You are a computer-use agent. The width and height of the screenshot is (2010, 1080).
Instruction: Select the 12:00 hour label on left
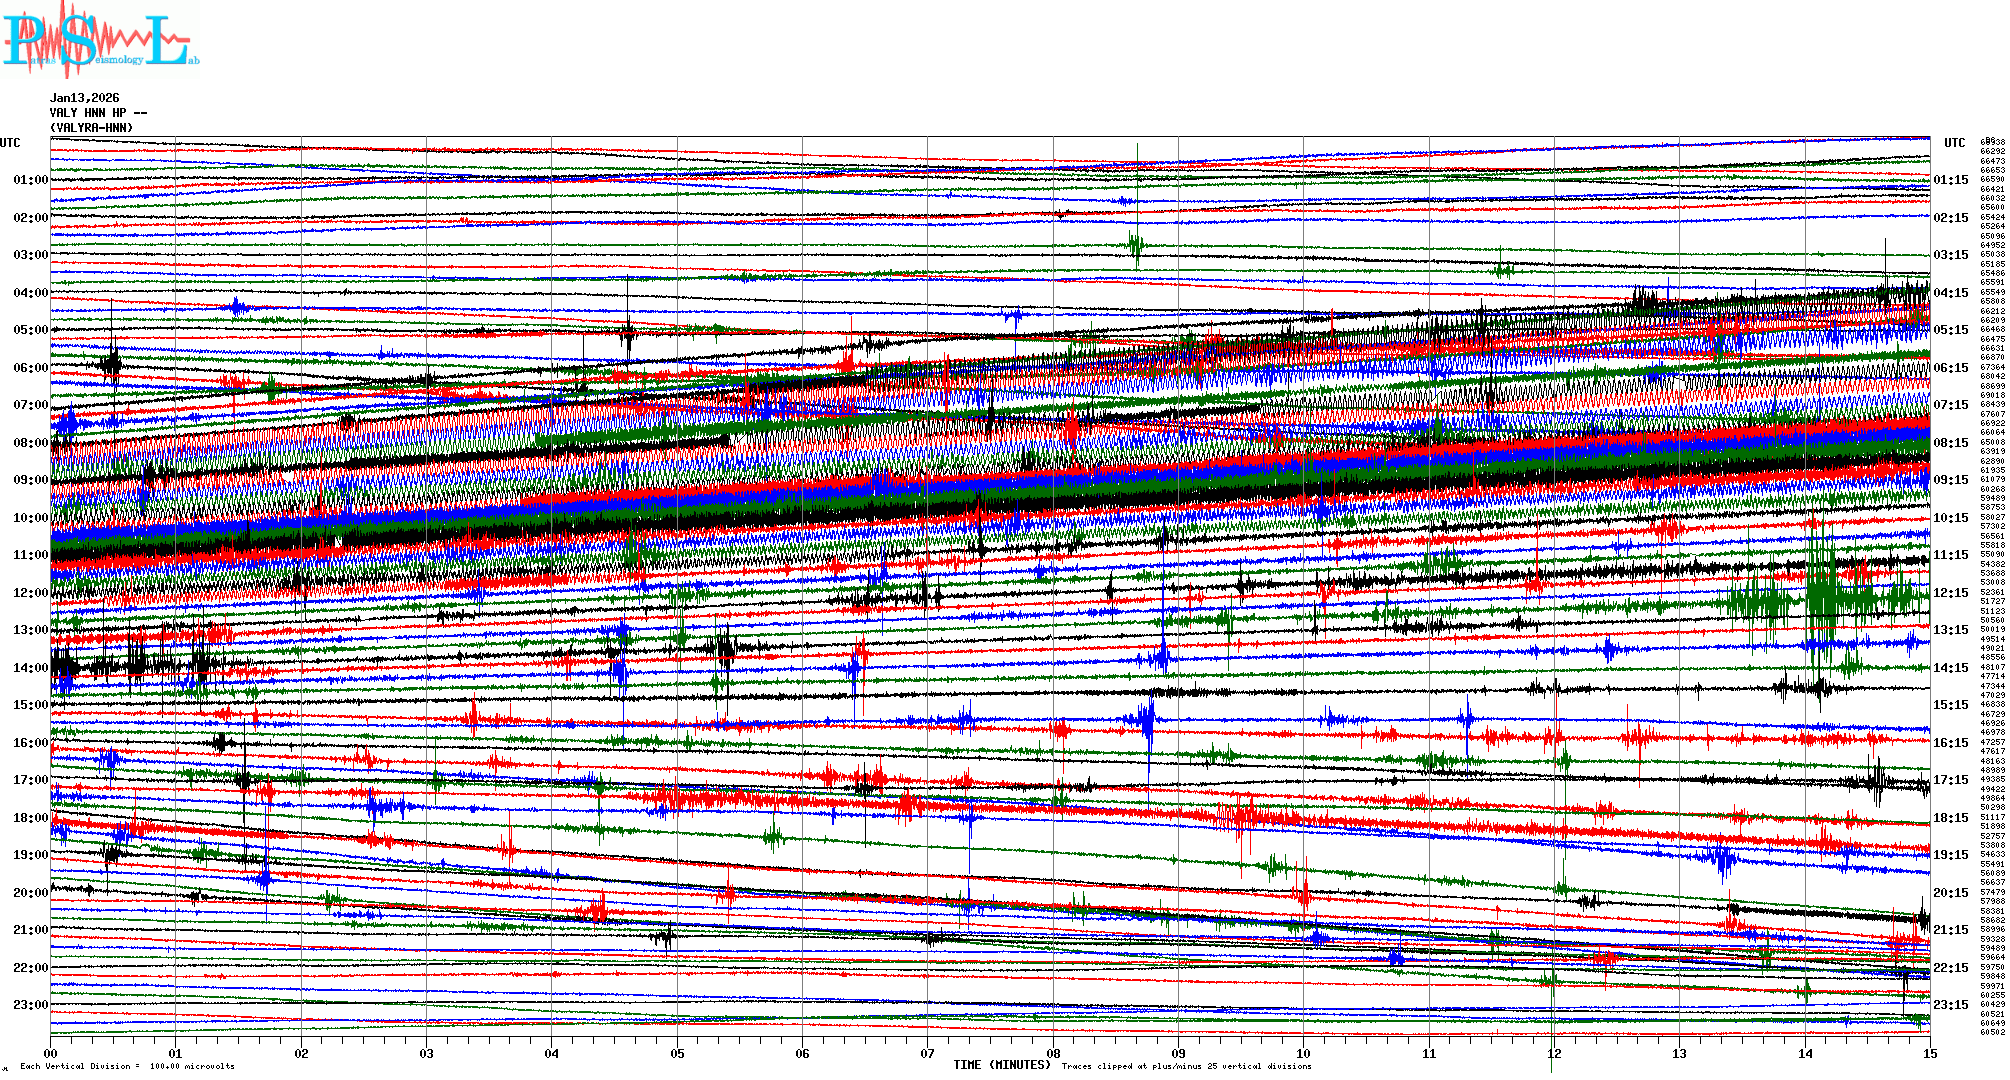click(x=30, y=593)
